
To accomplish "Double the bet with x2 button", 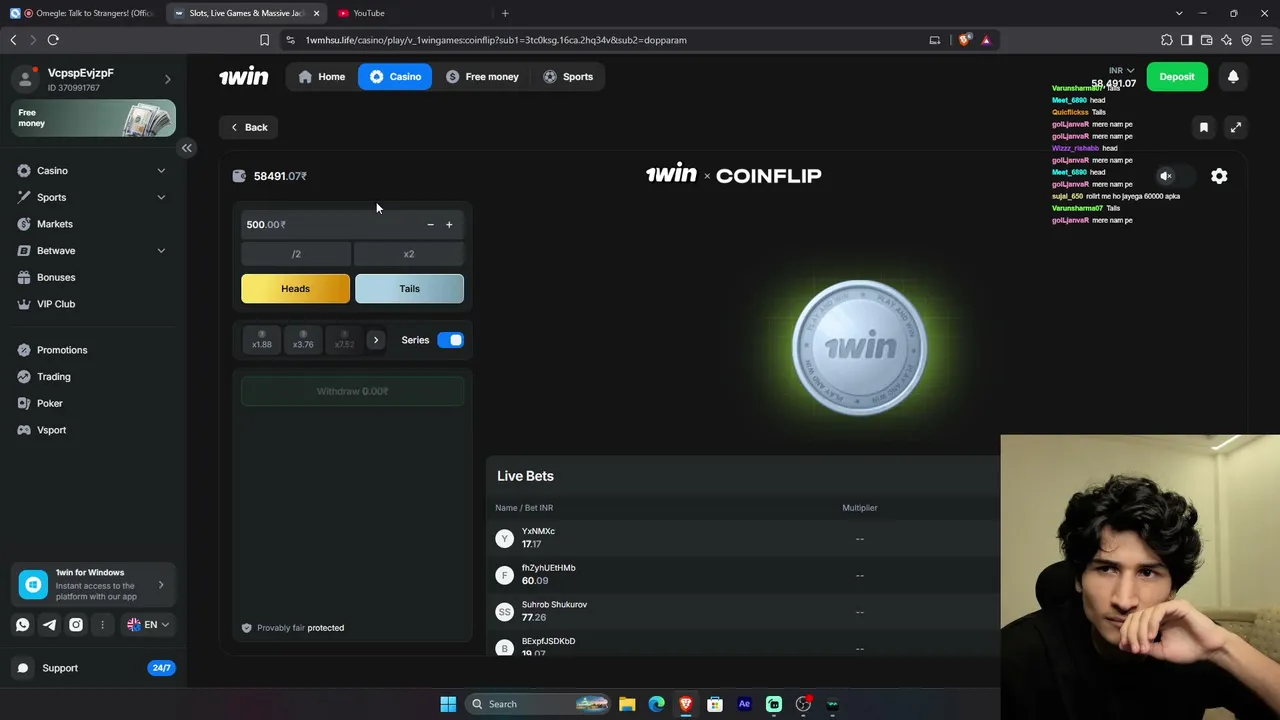I will tap(409, 254).
